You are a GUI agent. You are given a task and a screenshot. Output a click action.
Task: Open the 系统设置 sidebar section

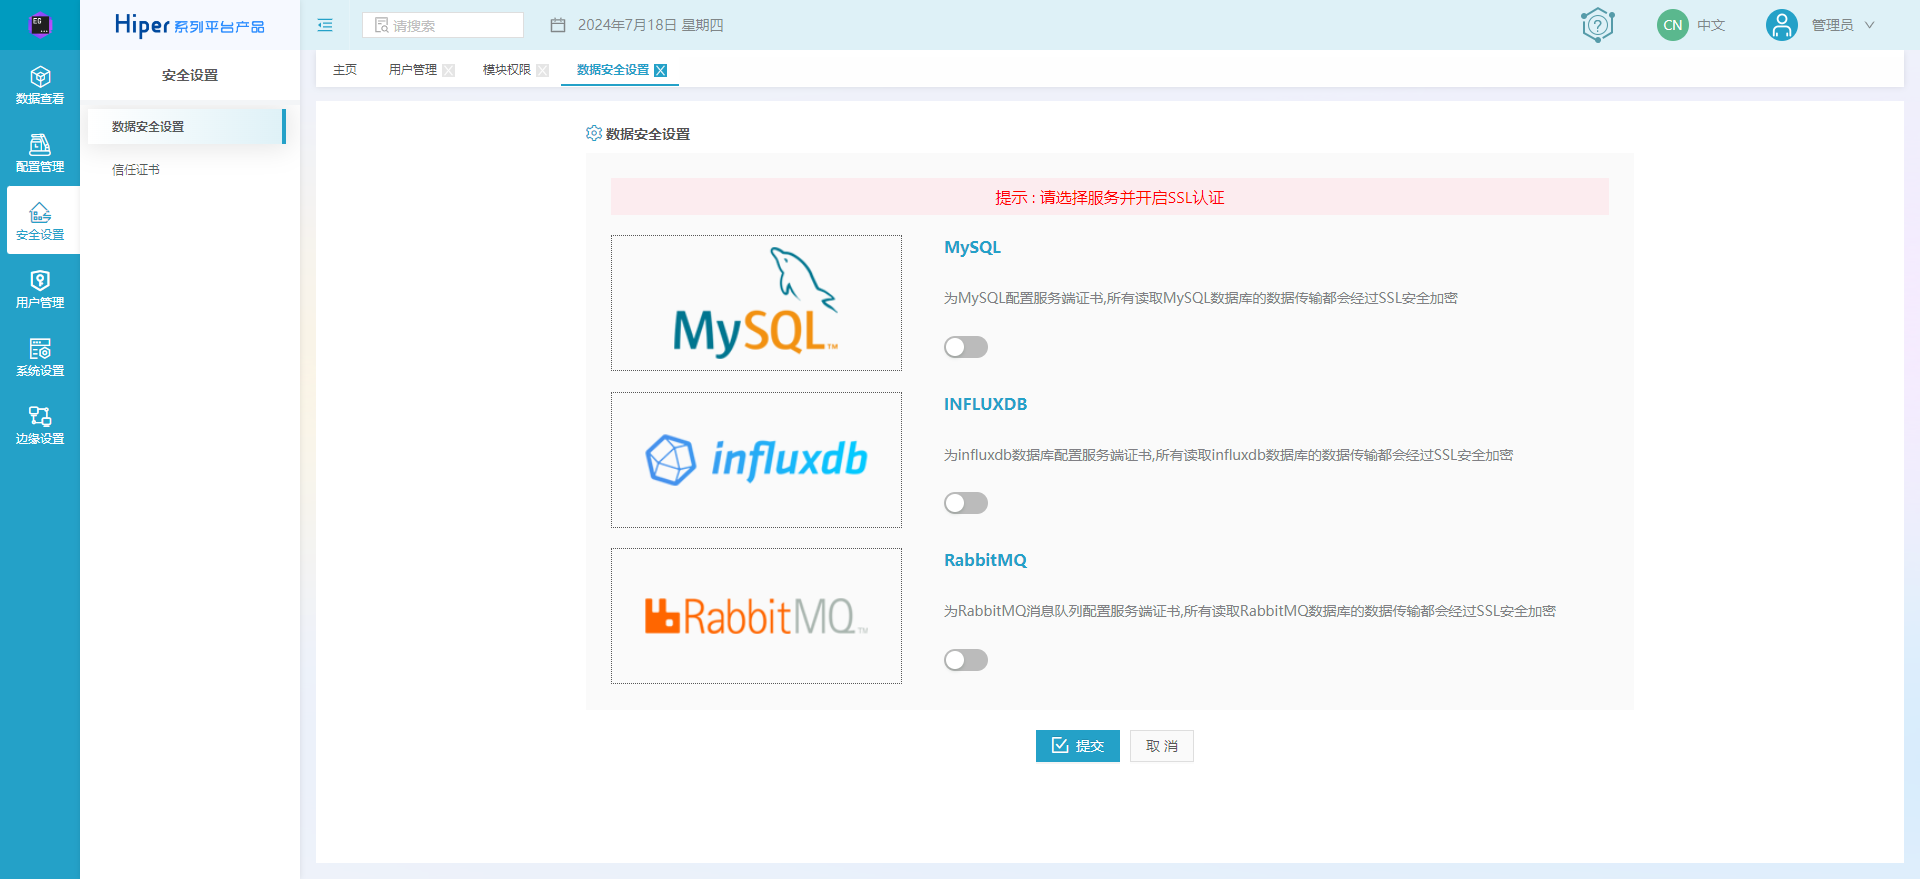point(40,357)
